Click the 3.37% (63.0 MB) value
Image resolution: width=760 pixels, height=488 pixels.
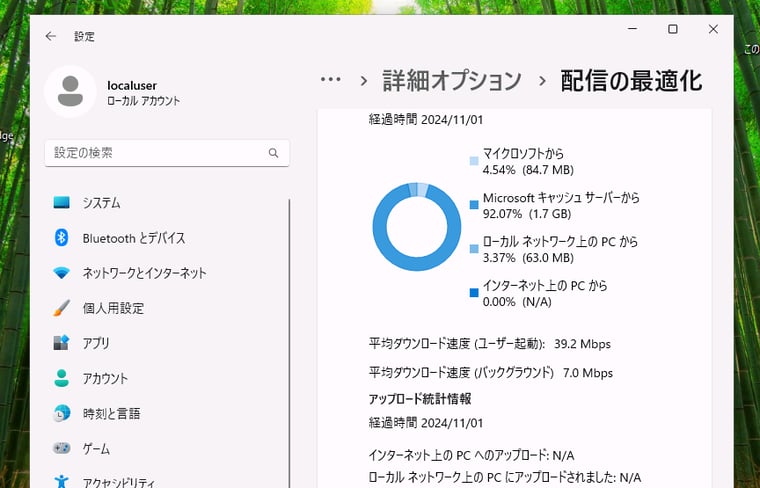coord(528,258)
